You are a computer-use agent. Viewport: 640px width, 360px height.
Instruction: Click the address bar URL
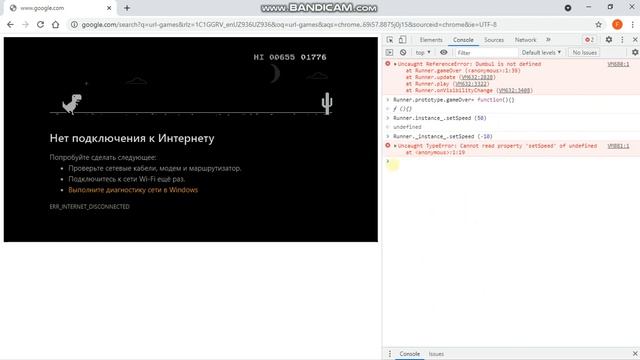pos(289,24)
